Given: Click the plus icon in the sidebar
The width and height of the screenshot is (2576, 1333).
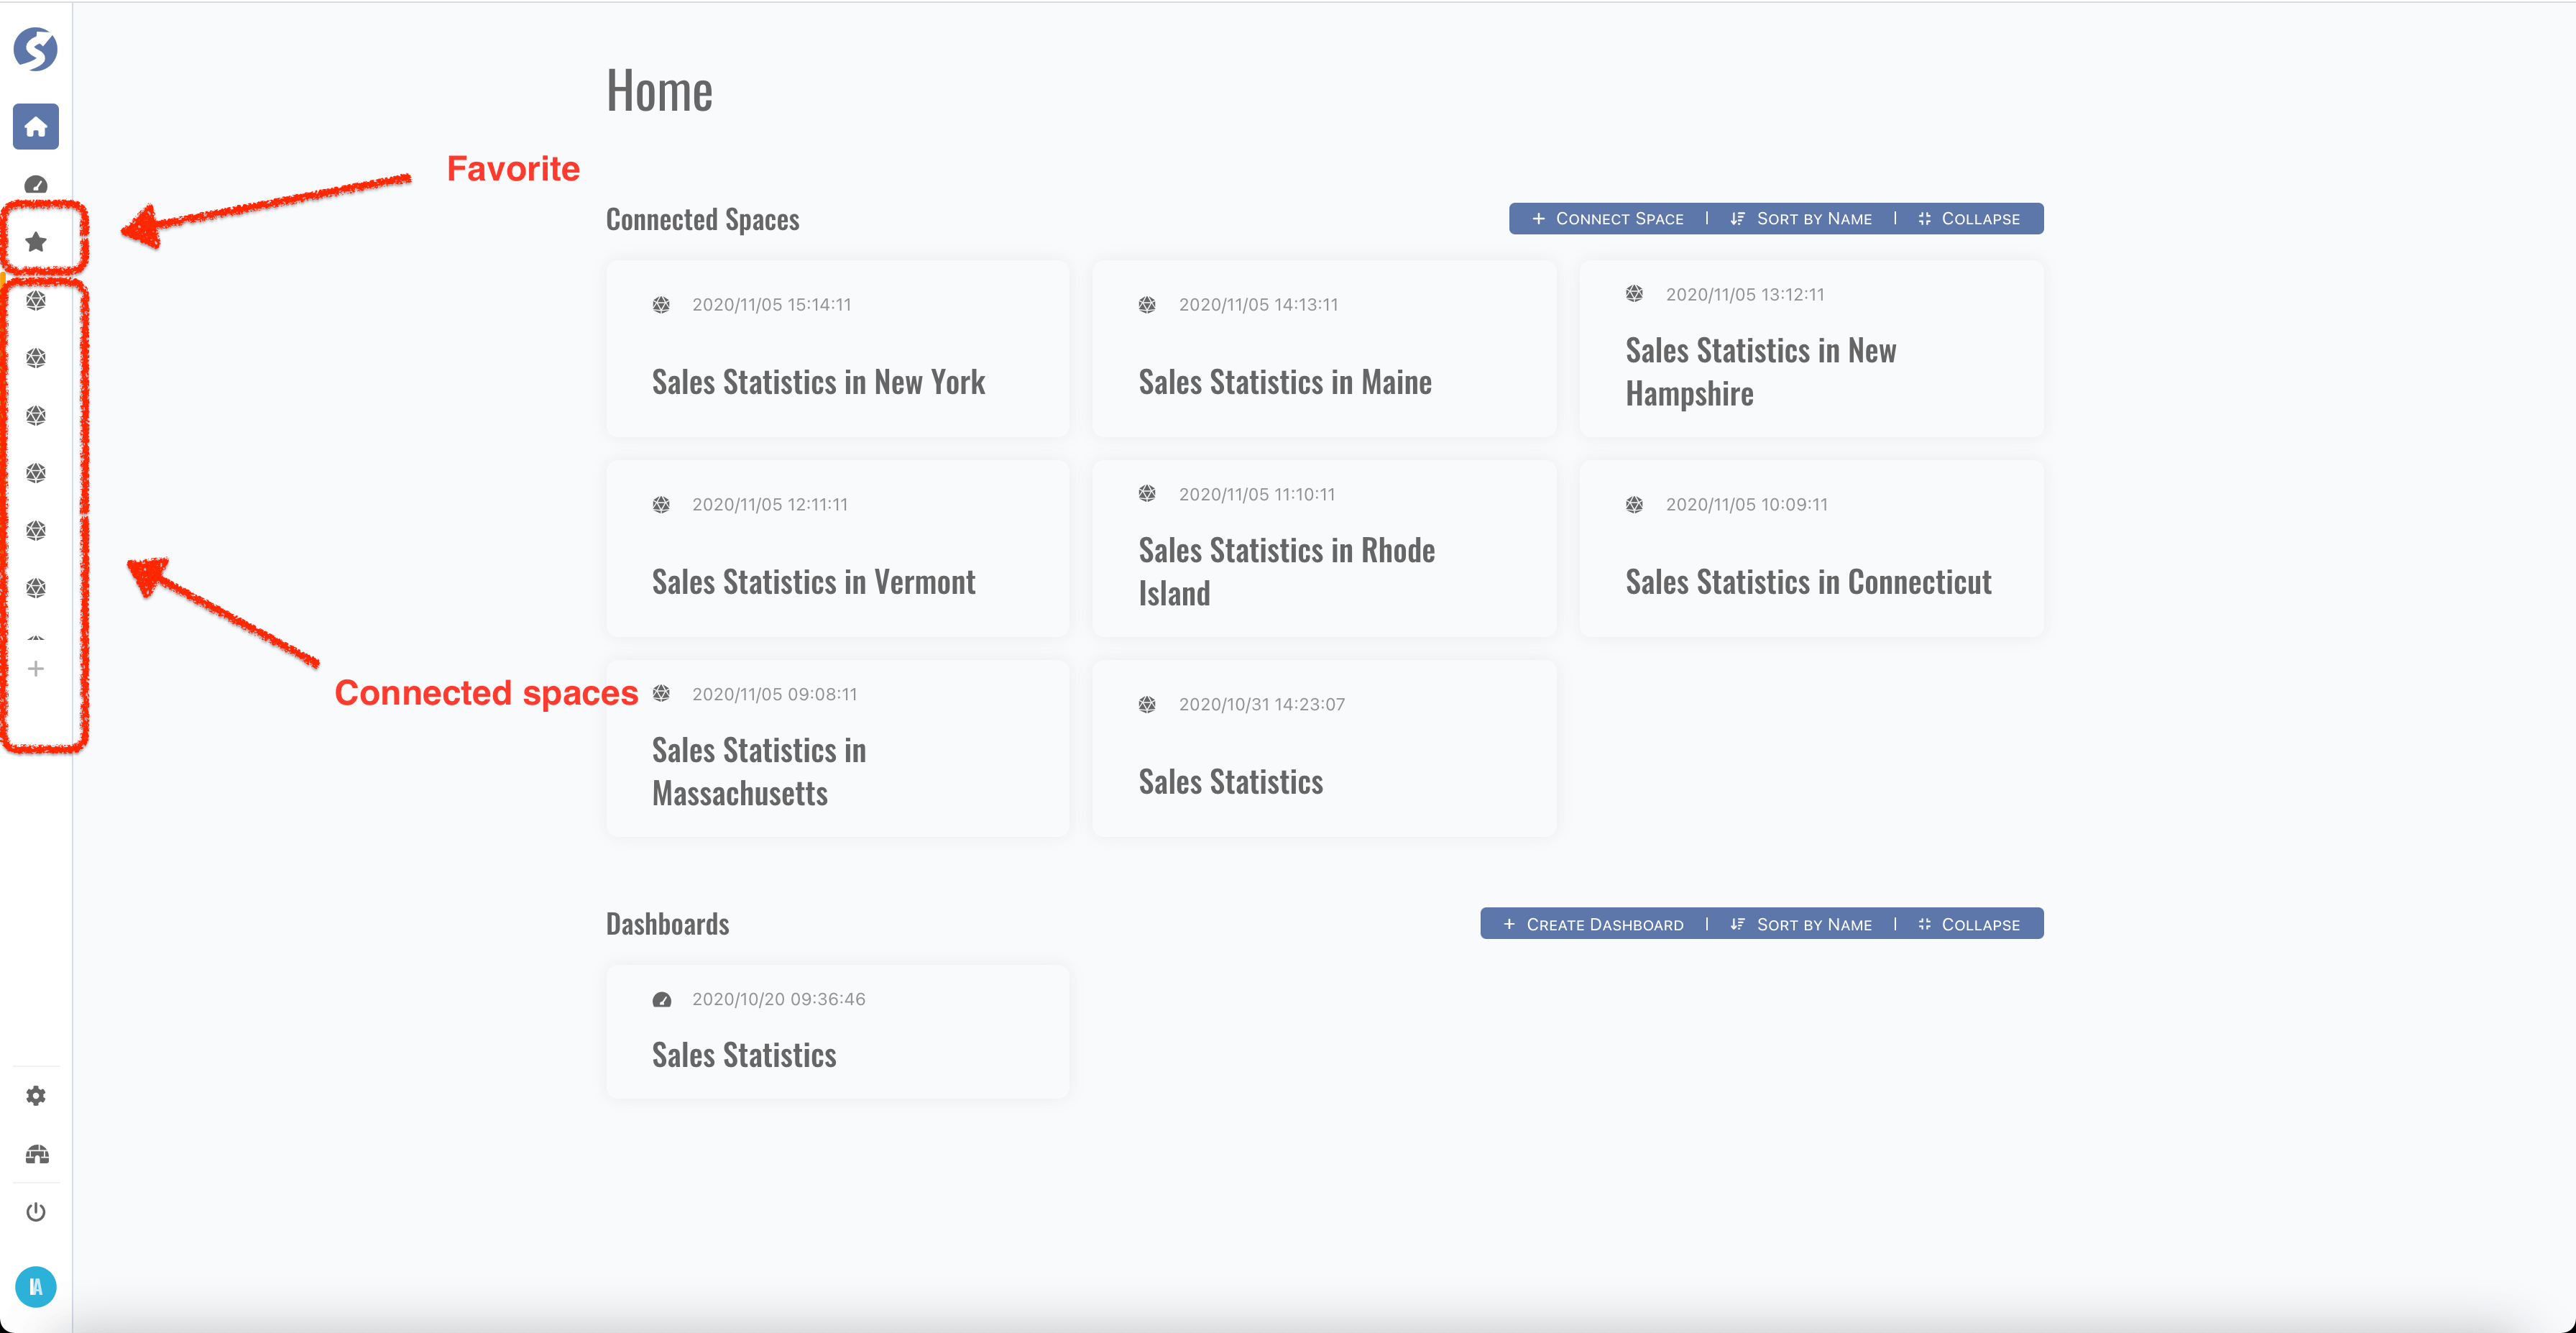Looking at the screenshot, I should [36, 668].
